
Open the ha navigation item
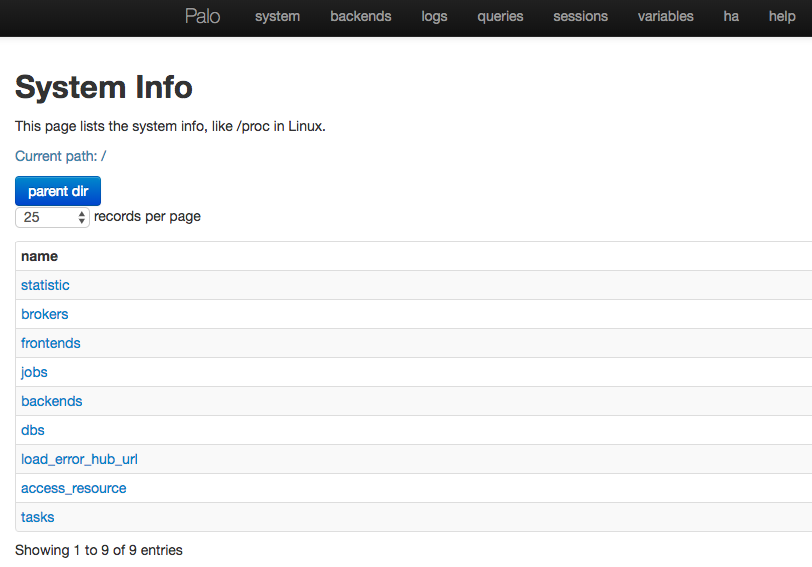coord(731,16)
